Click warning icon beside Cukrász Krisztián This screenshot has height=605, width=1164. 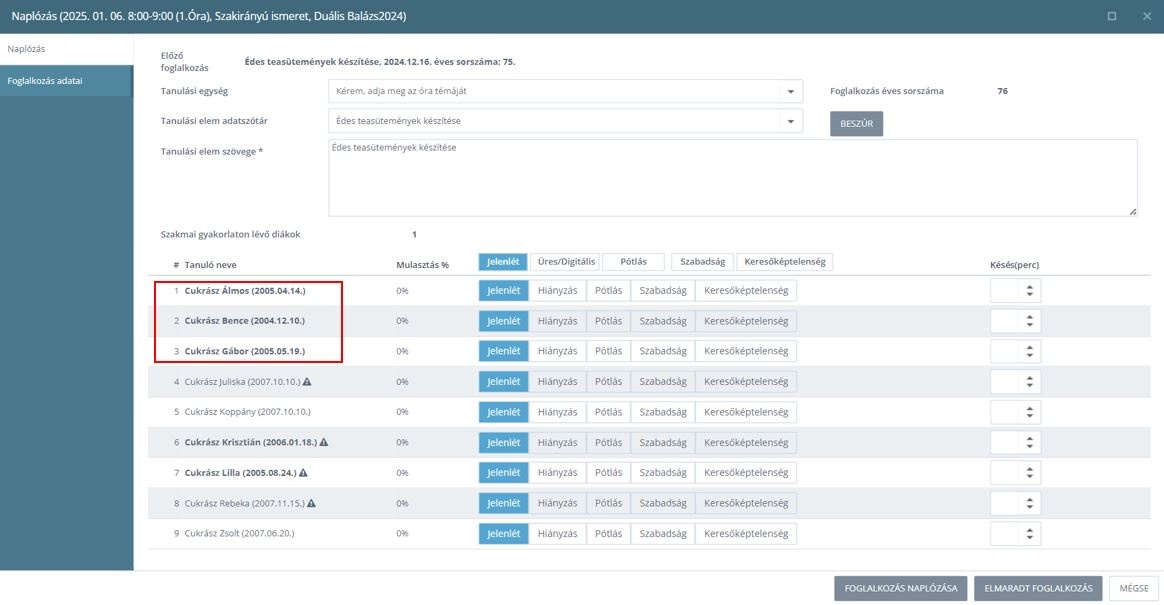[x=324, y=442]
